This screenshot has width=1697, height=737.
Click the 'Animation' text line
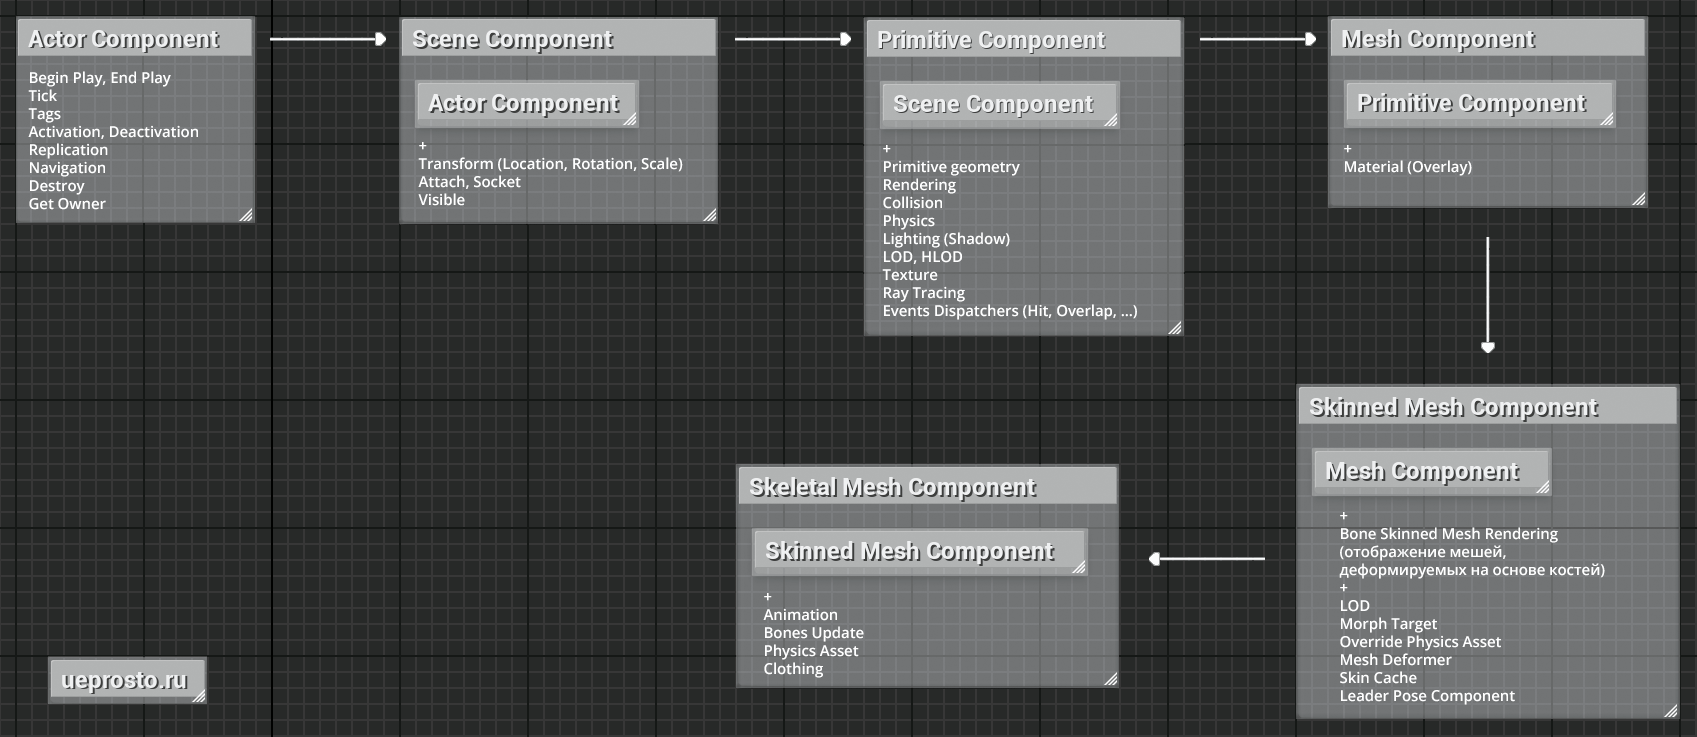point(800,614)
